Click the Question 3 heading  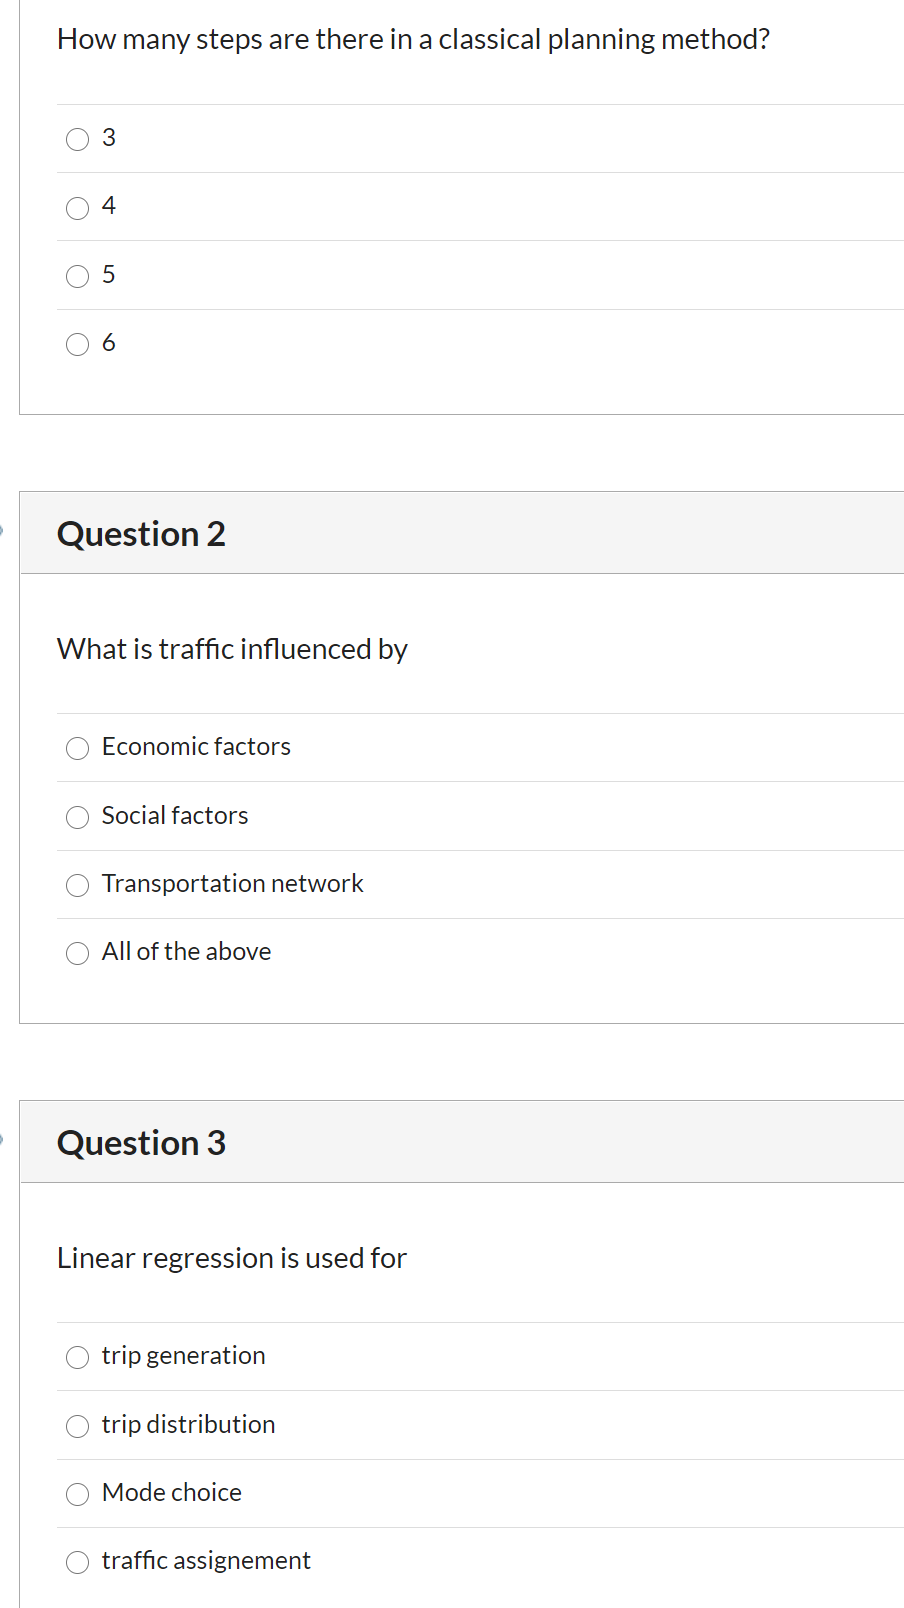tap(141, 1143)
